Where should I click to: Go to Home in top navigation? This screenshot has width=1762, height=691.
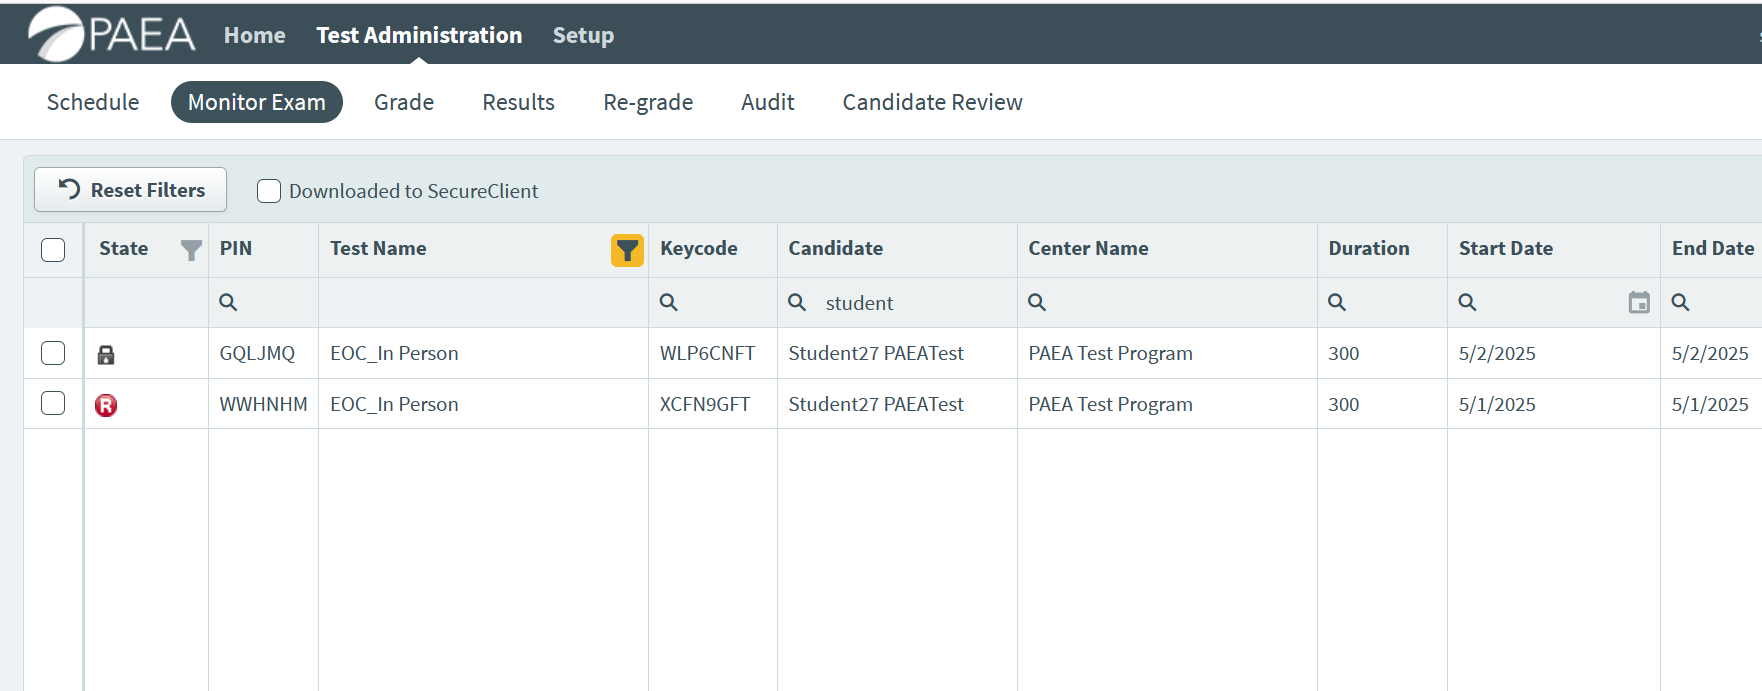coord(254,35)
